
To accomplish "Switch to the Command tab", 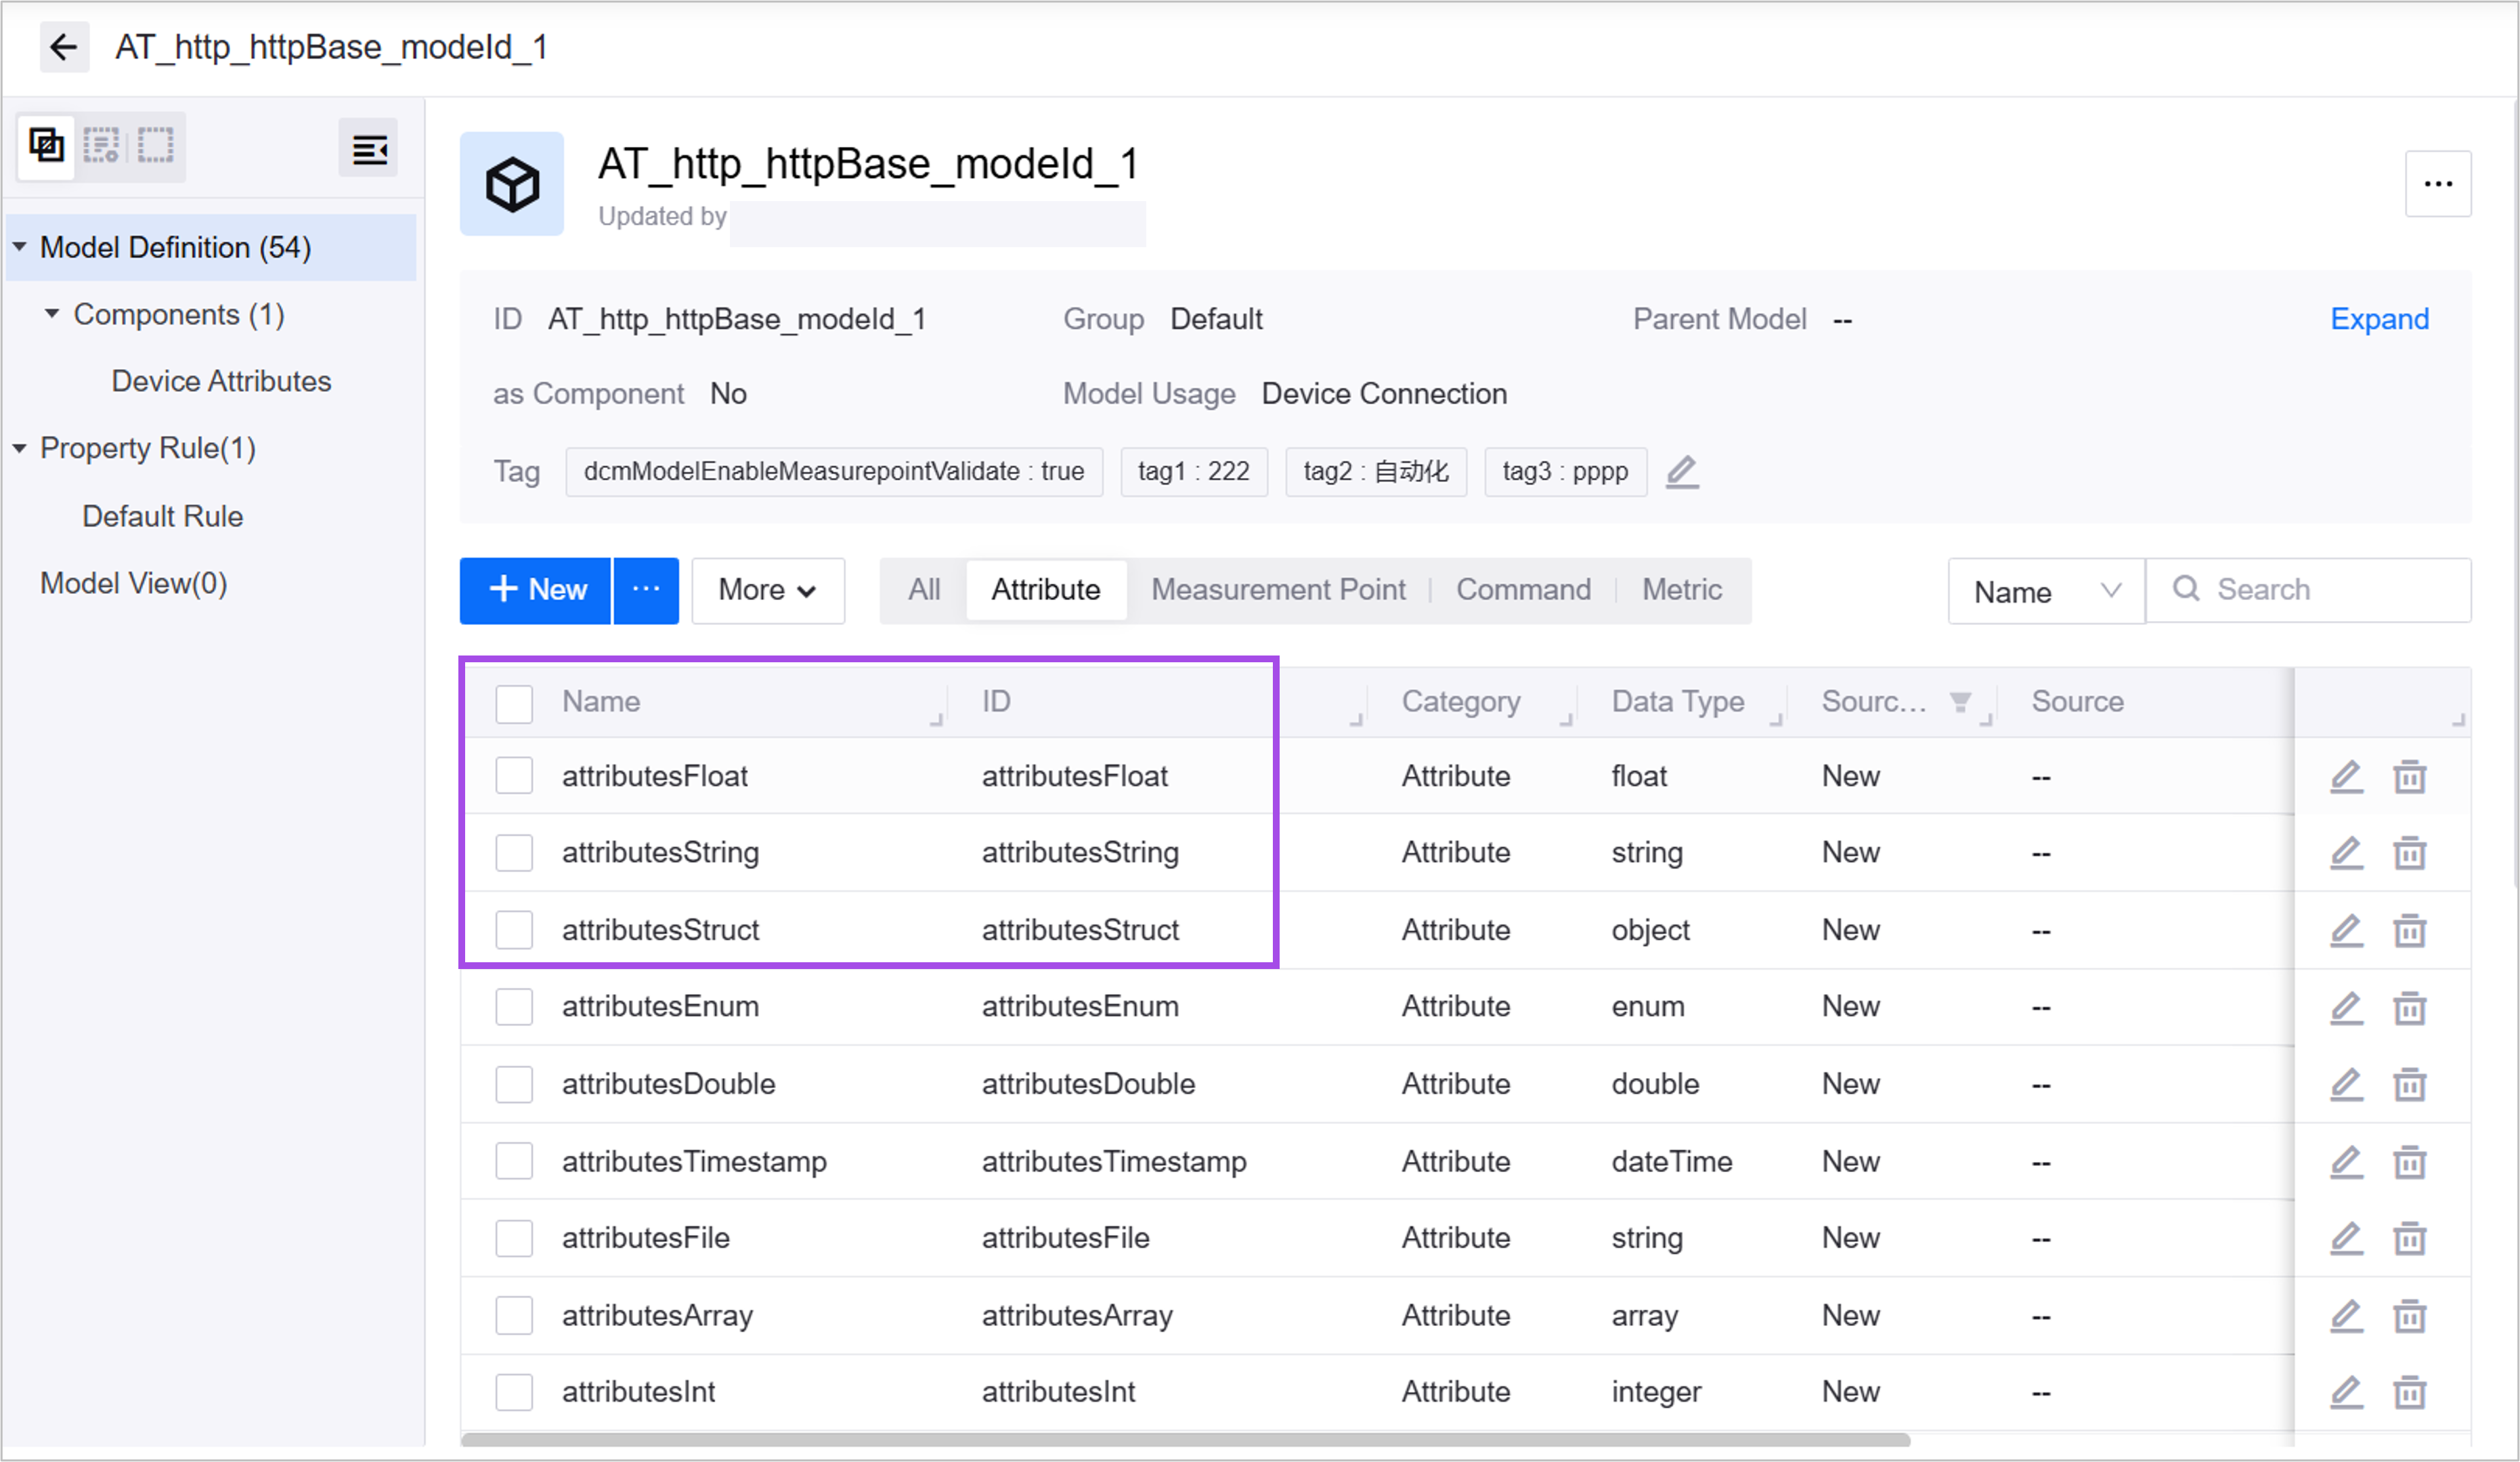I will [1522, 590].
